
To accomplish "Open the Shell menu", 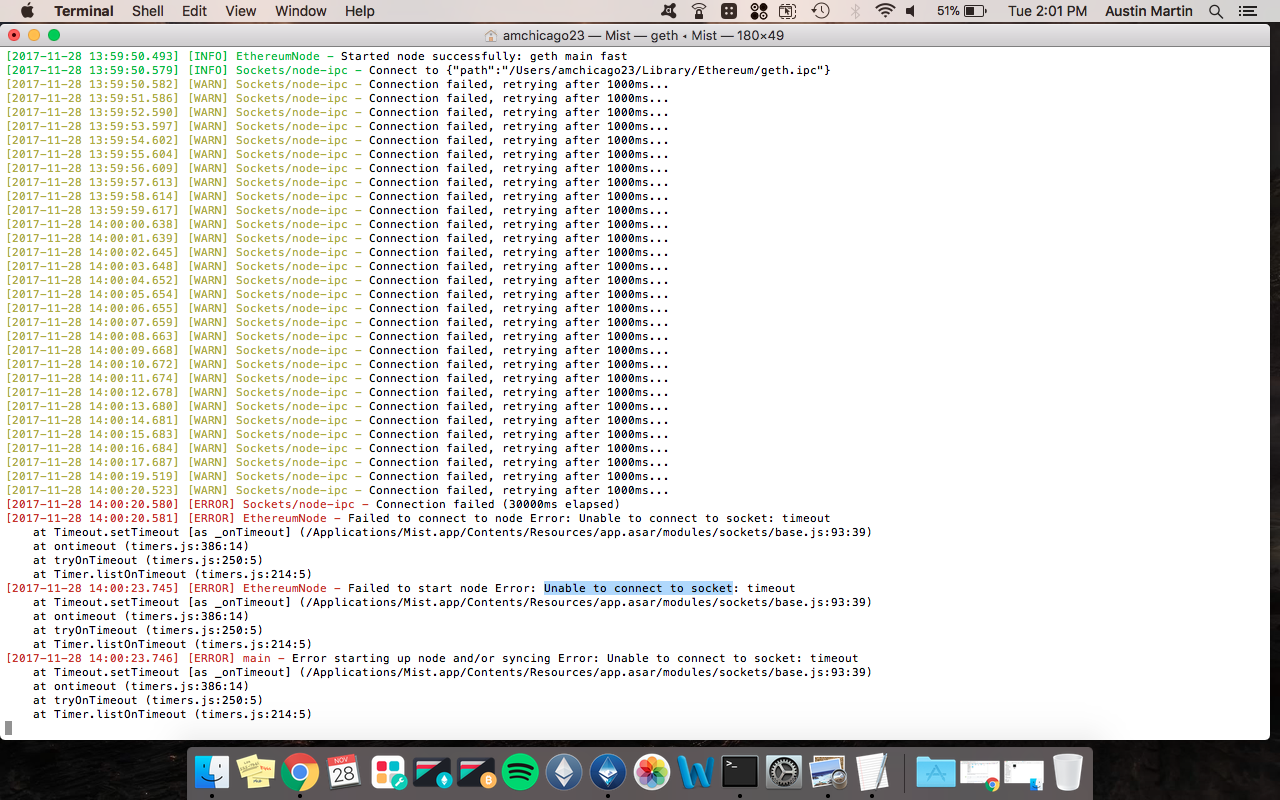I will tap(148, 11).
